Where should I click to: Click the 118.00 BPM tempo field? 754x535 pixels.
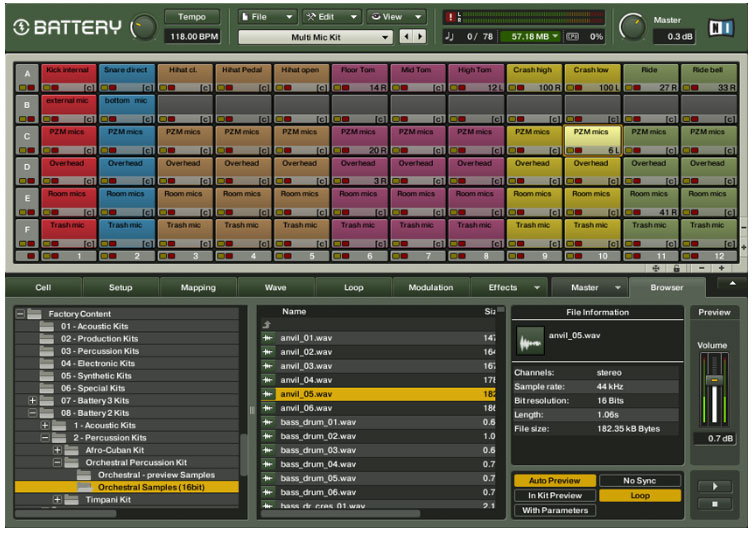[x=193, y=37]
